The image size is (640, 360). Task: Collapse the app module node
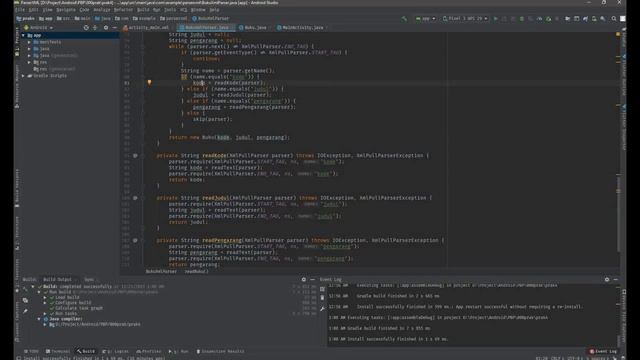click(x=23, y=36)
